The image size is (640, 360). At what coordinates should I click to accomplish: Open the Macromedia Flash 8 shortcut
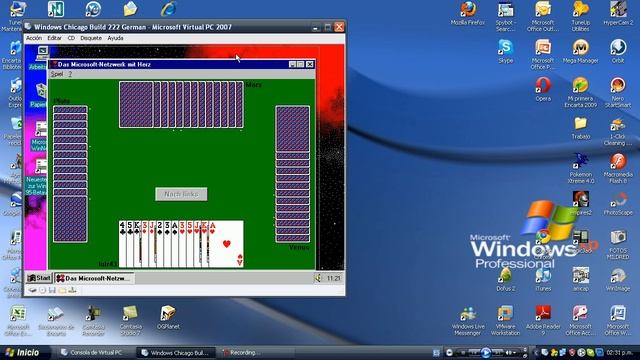coord(618,168)
